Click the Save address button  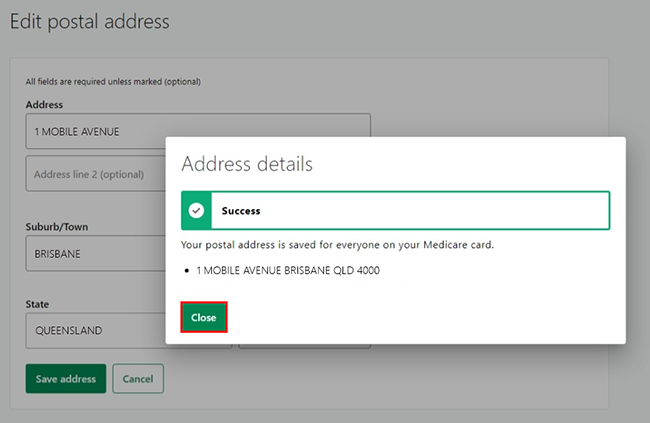[x=65, y=379]
